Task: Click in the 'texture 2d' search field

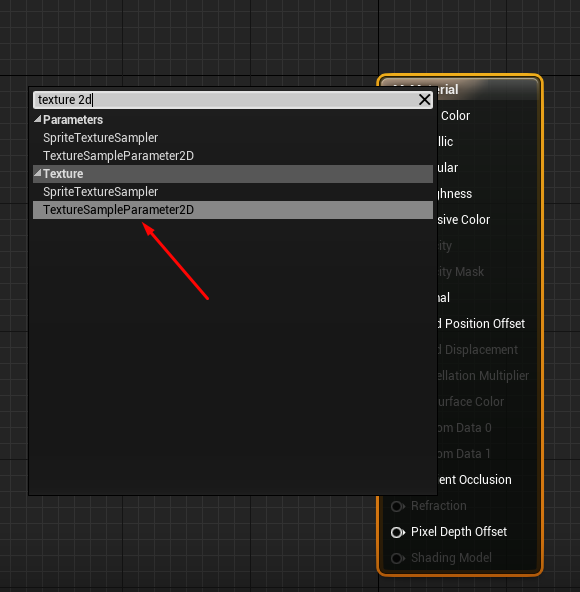Action: [226, 100]
